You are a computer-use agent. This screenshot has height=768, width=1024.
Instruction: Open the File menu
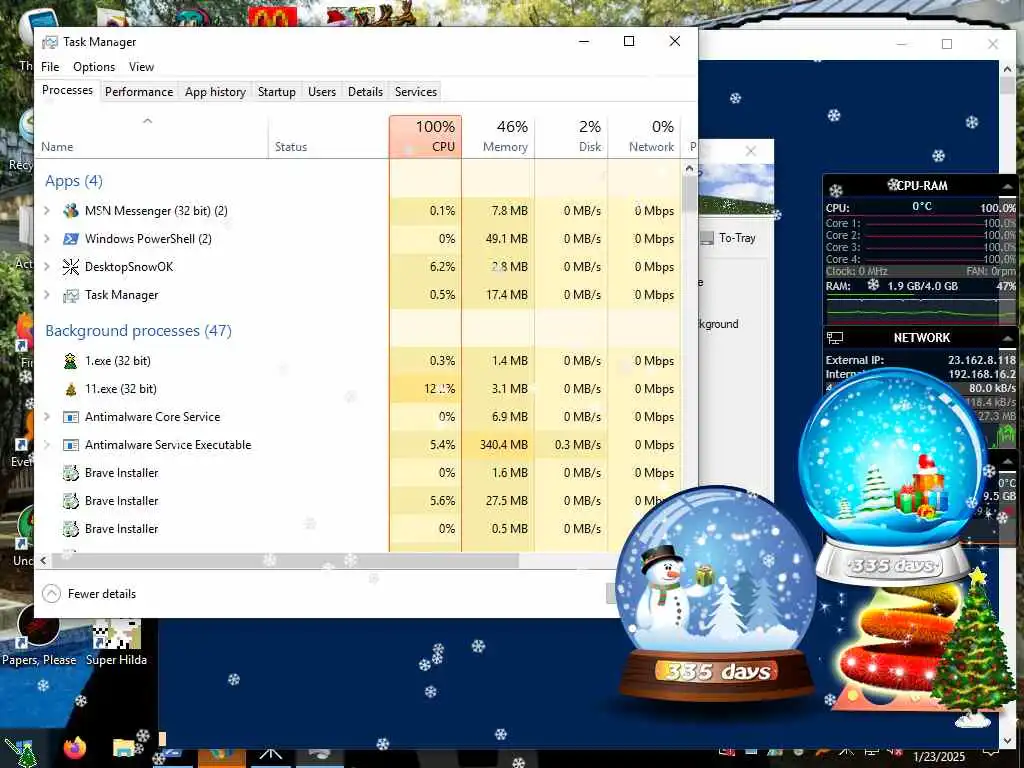pyautogui.click(x=50, y=67)
